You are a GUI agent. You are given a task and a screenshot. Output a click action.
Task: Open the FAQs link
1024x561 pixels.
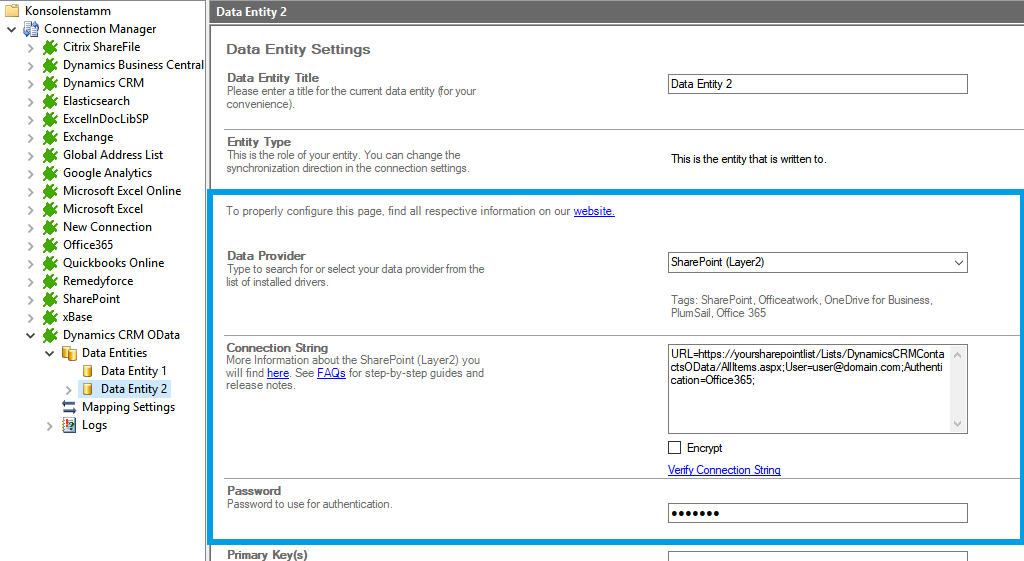331,373
